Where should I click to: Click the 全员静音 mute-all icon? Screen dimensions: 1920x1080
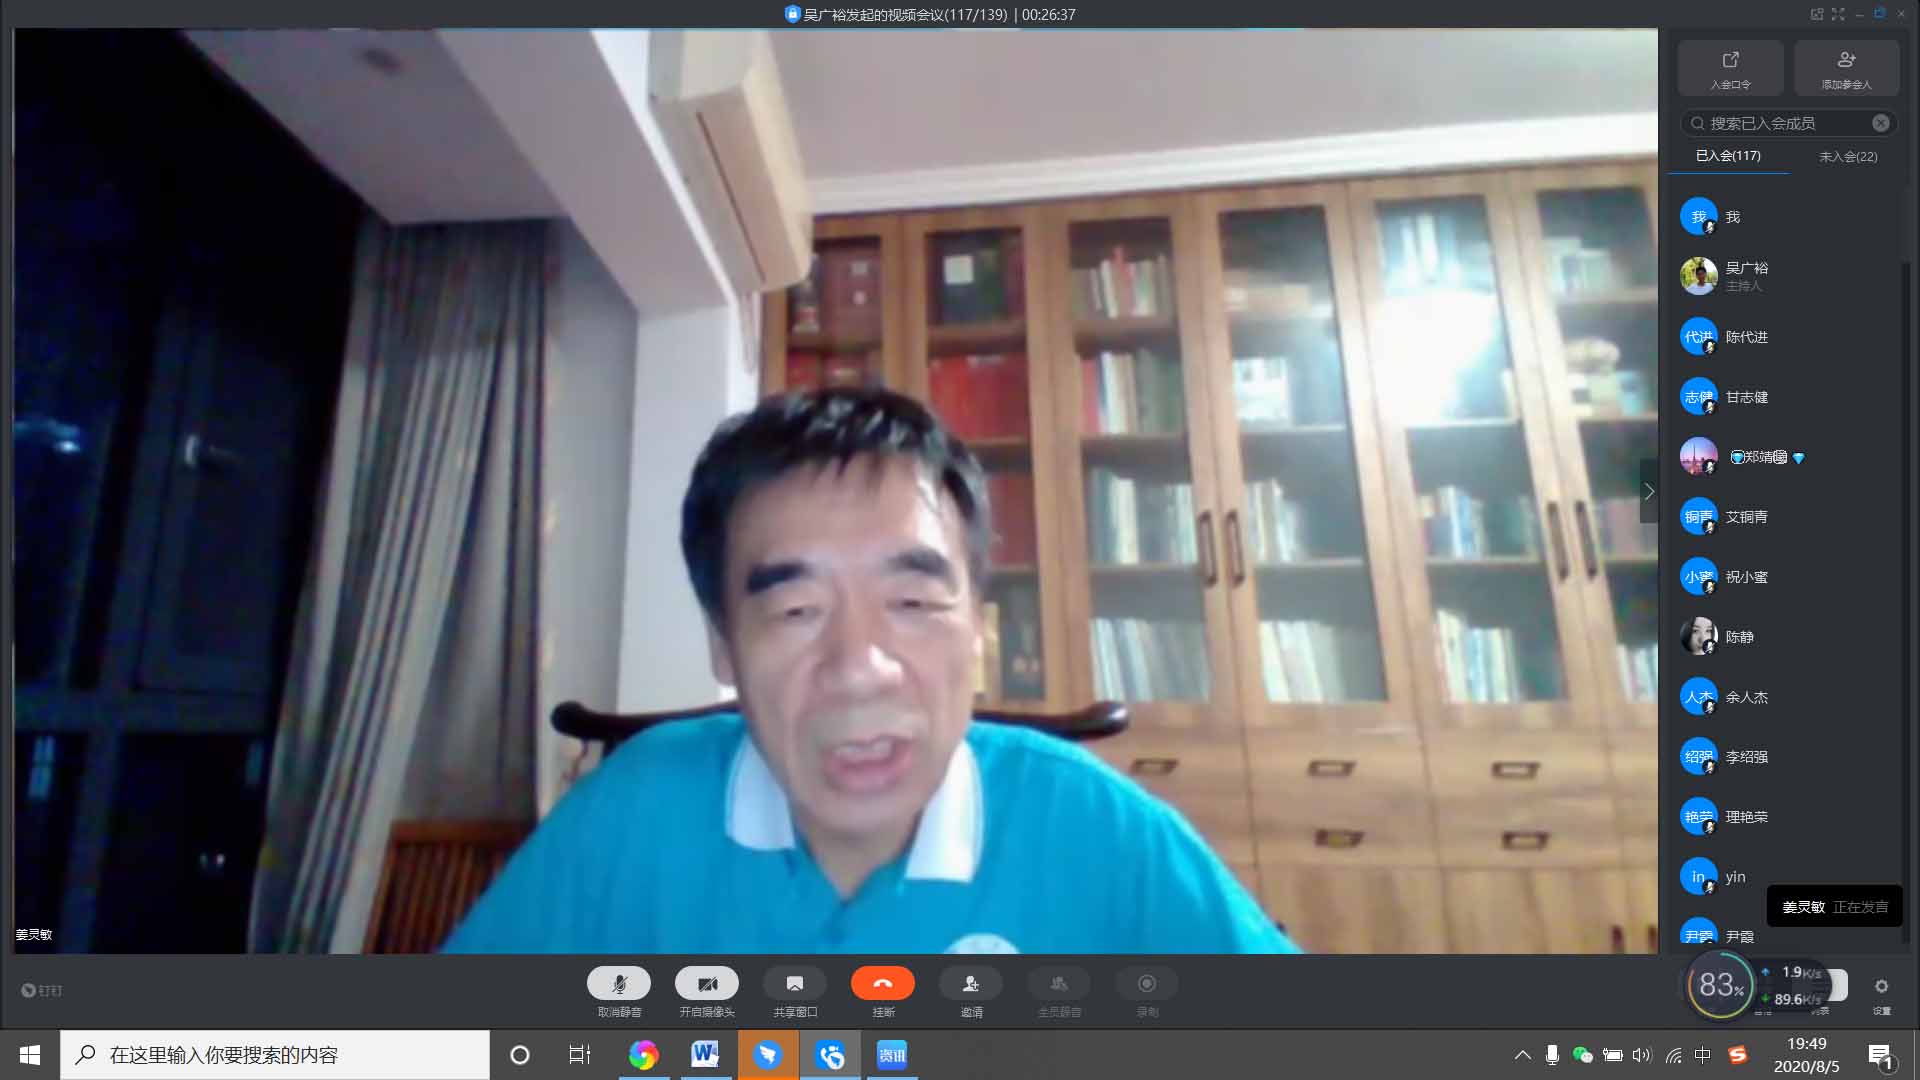pyautogui.click(x=1058, y=984)
